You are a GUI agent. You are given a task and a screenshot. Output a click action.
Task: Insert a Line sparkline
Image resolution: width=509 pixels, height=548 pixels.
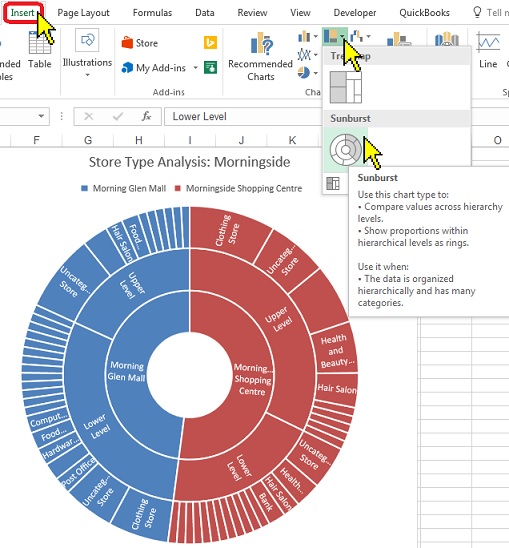point(488,50)
